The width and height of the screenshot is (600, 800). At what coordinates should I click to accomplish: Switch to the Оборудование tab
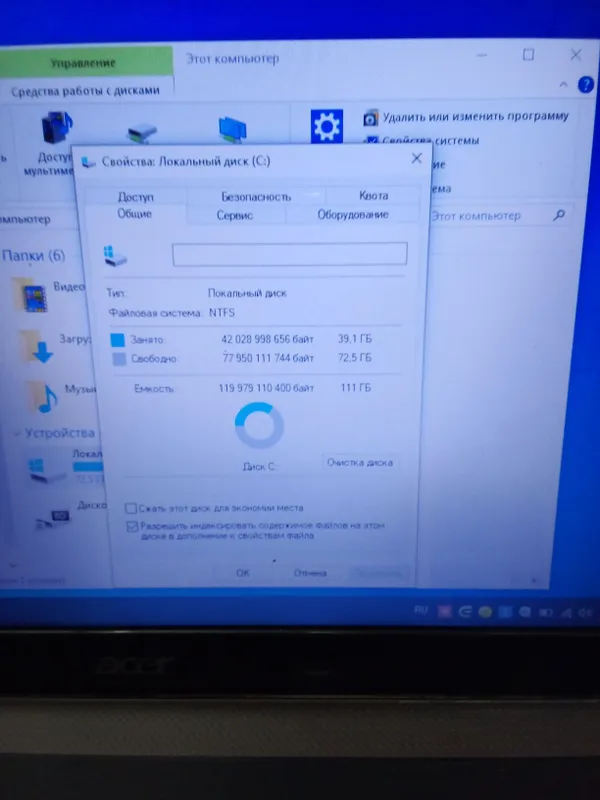353,215
